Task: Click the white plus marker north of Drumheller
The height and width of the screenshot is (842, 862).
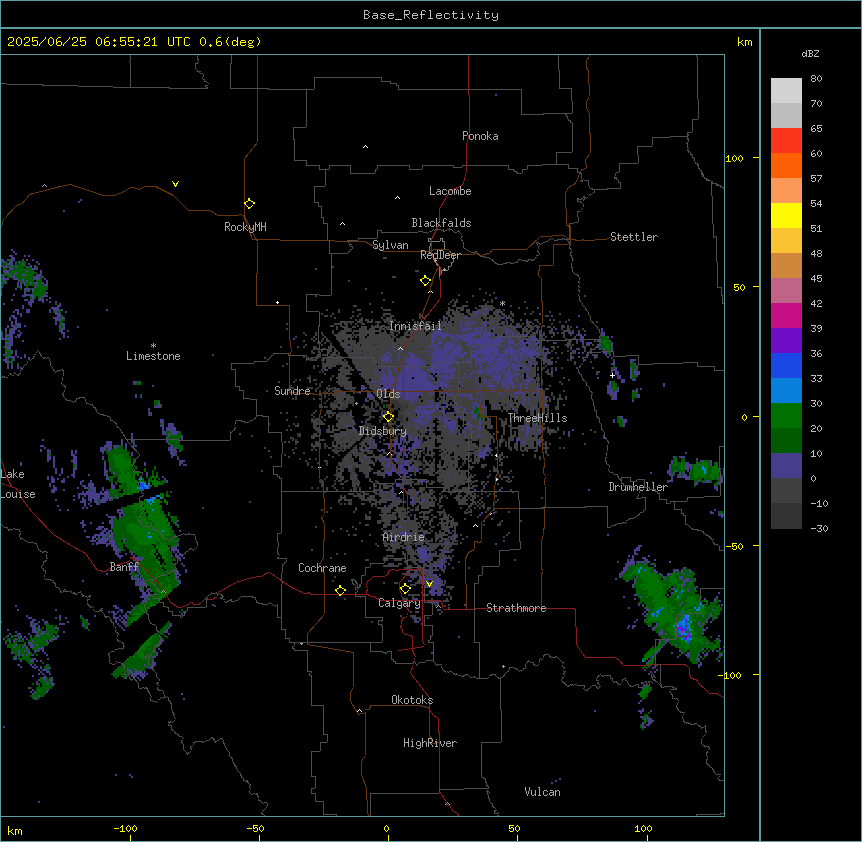Action: click(612, 375)
